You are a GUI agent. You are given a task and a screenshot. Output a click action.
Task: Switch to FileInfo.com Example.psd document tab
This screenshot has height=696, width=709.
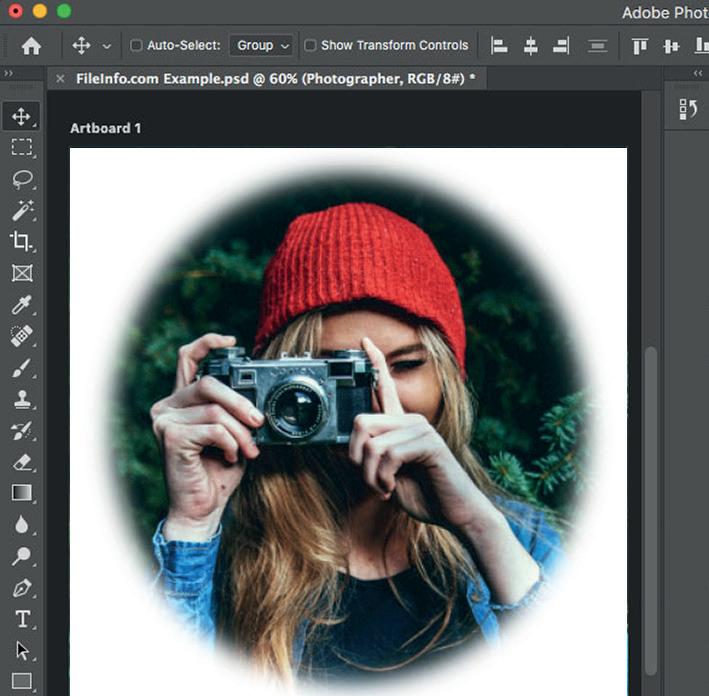click(x=270, y=78)
